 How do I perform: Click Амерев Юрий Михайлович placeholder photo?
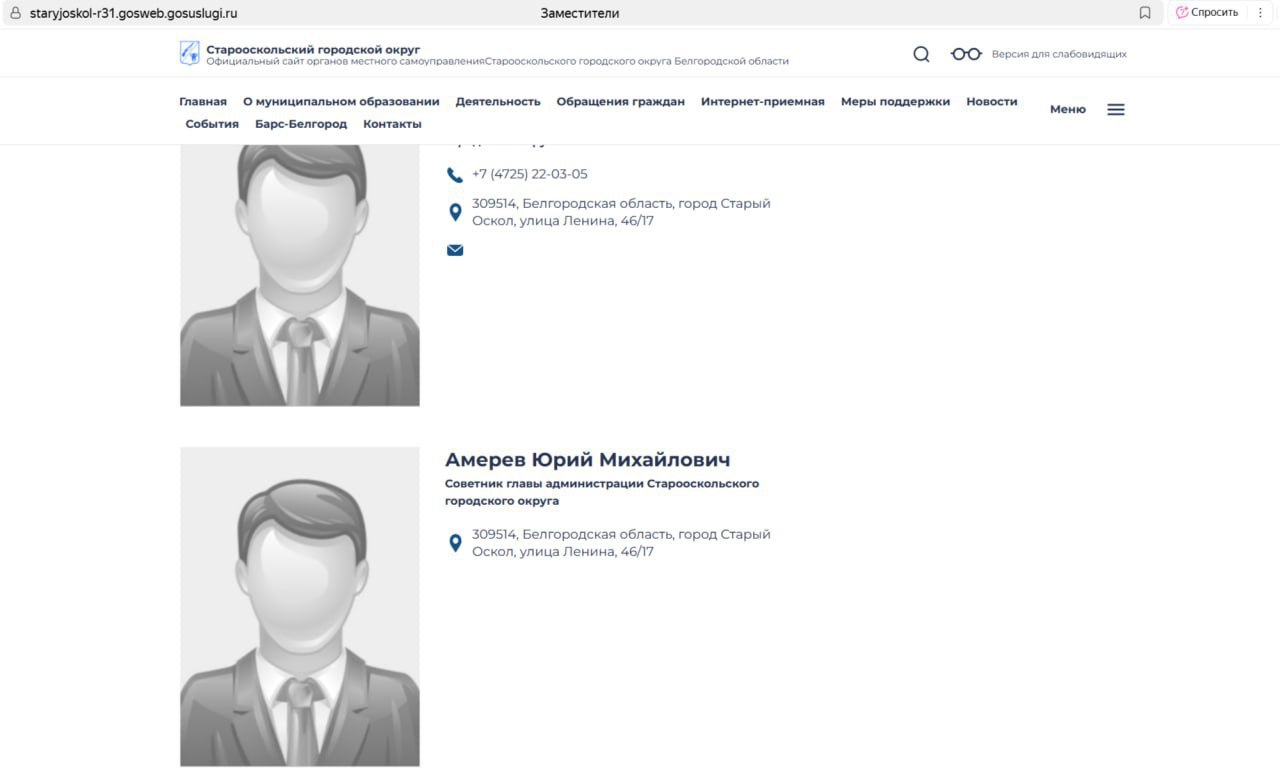pyautogui.click(x=300, y=607)
